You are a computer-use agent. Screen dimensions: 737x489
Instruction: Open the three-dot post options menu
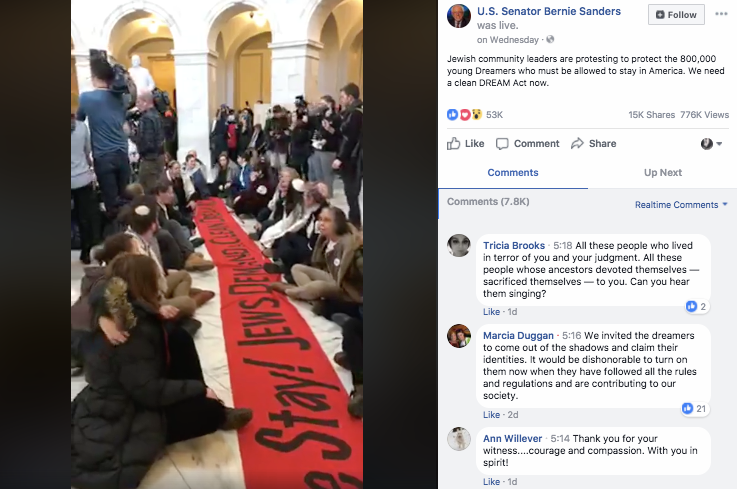721,14
